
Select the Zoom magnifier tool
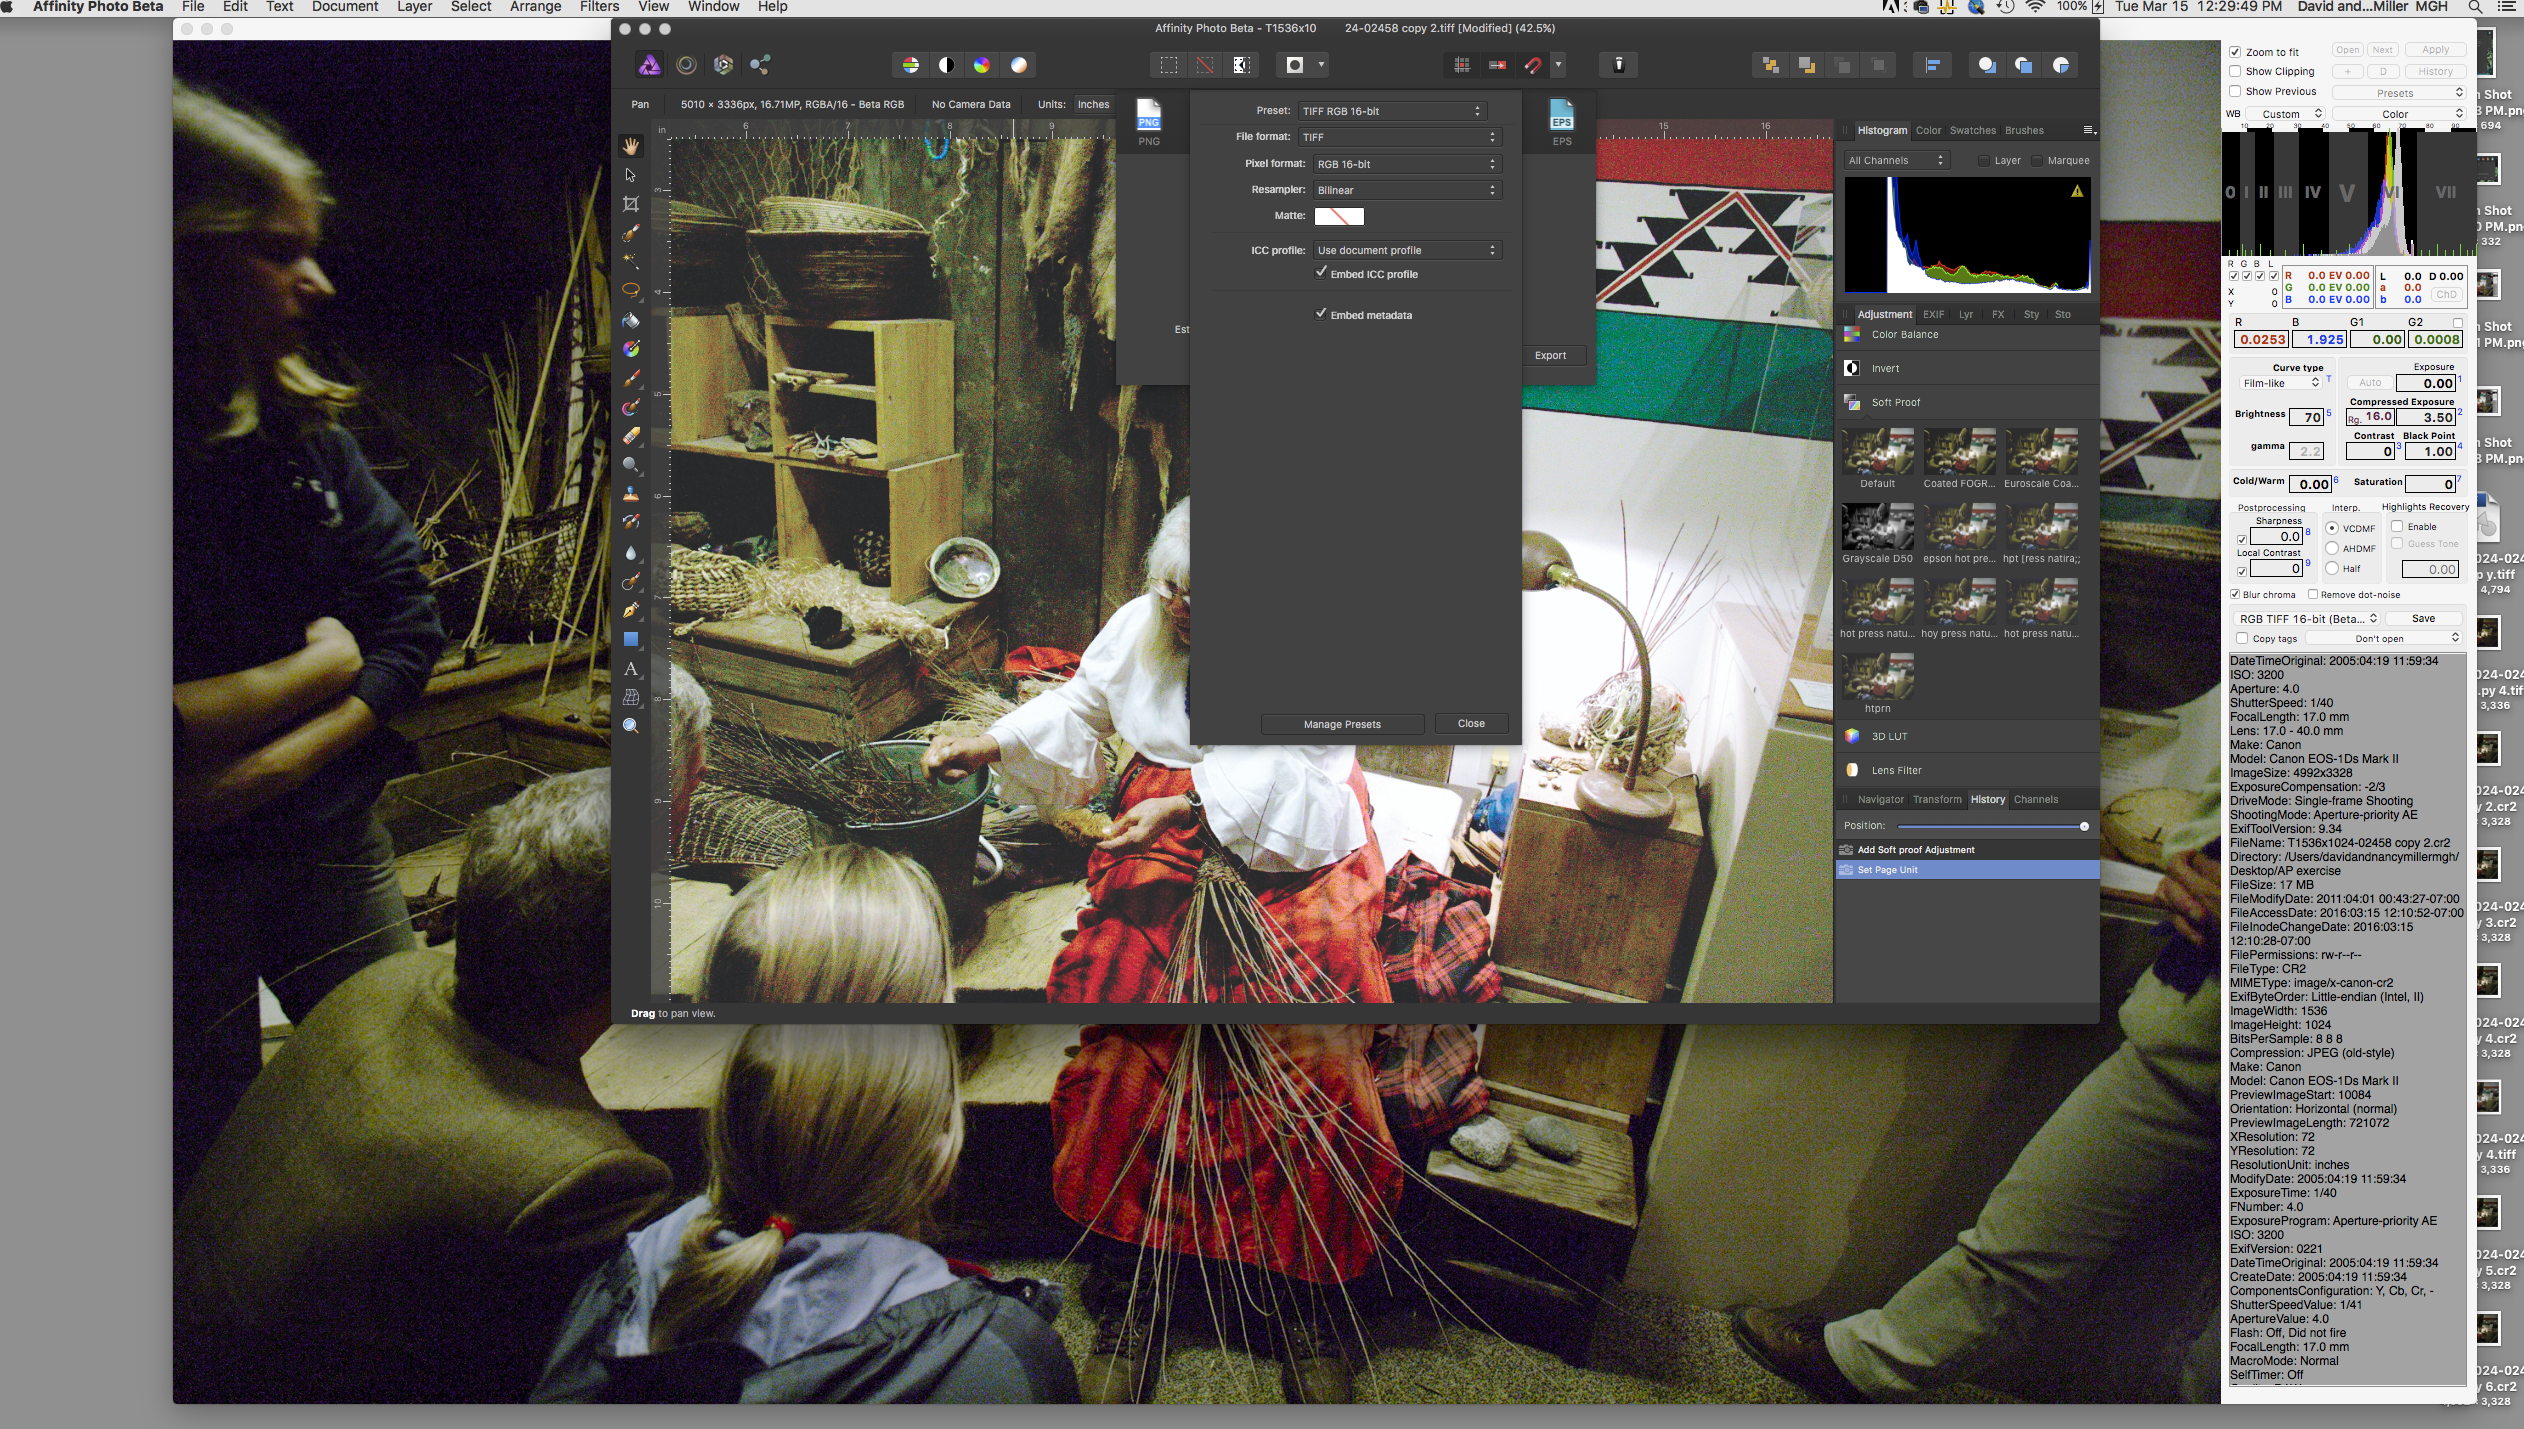pos(631,726)
